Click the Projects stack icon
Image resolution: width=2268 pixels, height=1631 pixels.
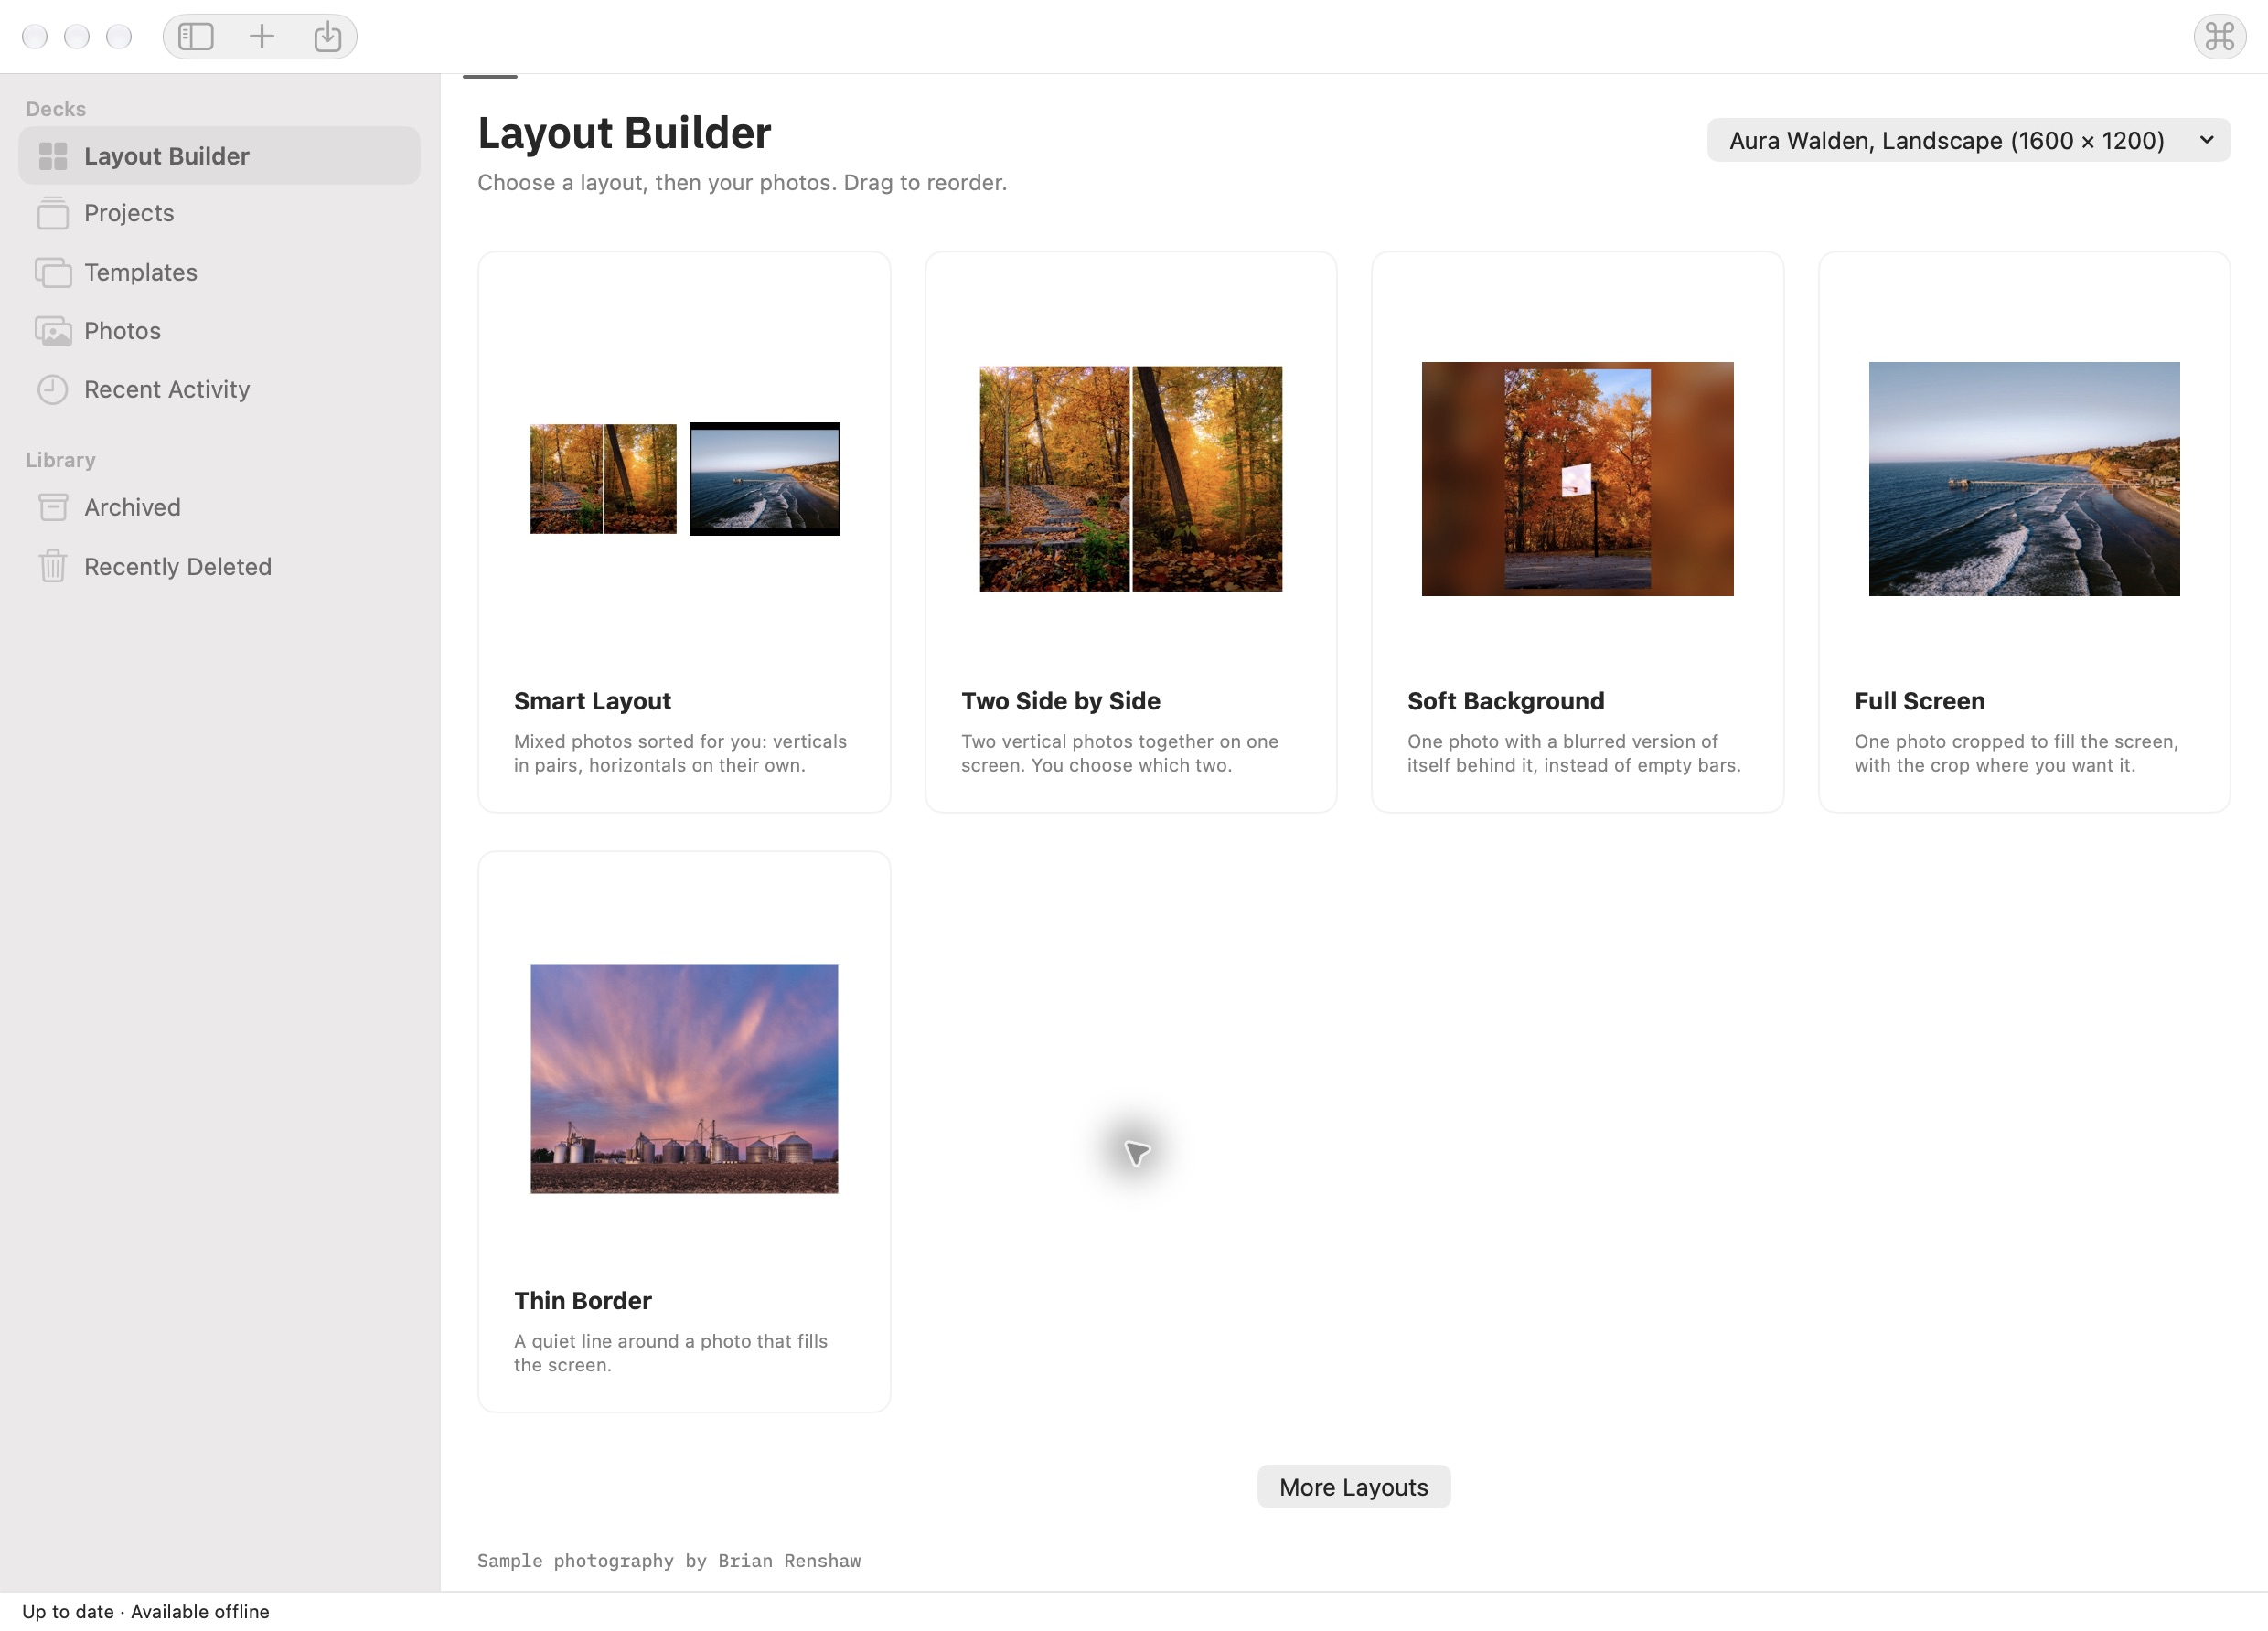click(x=53, y=213)
